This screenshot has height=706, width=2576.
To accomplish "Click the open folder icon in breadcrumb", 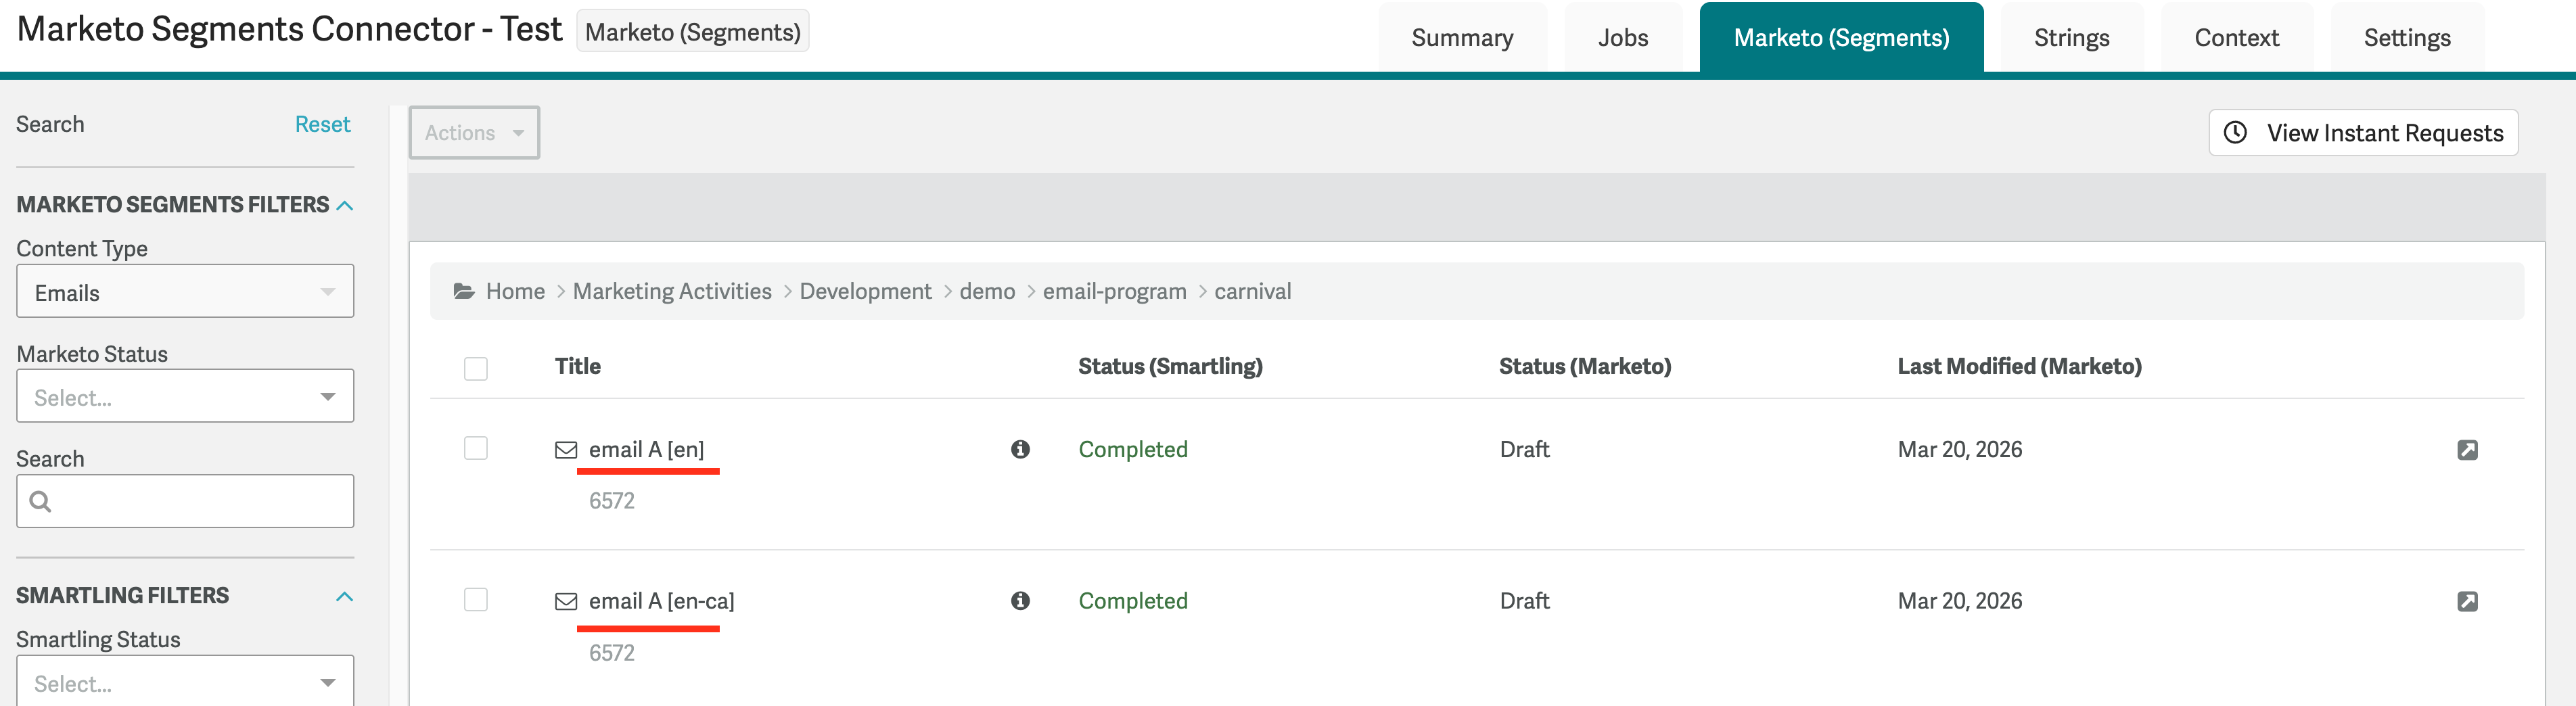I will point(464,291).
